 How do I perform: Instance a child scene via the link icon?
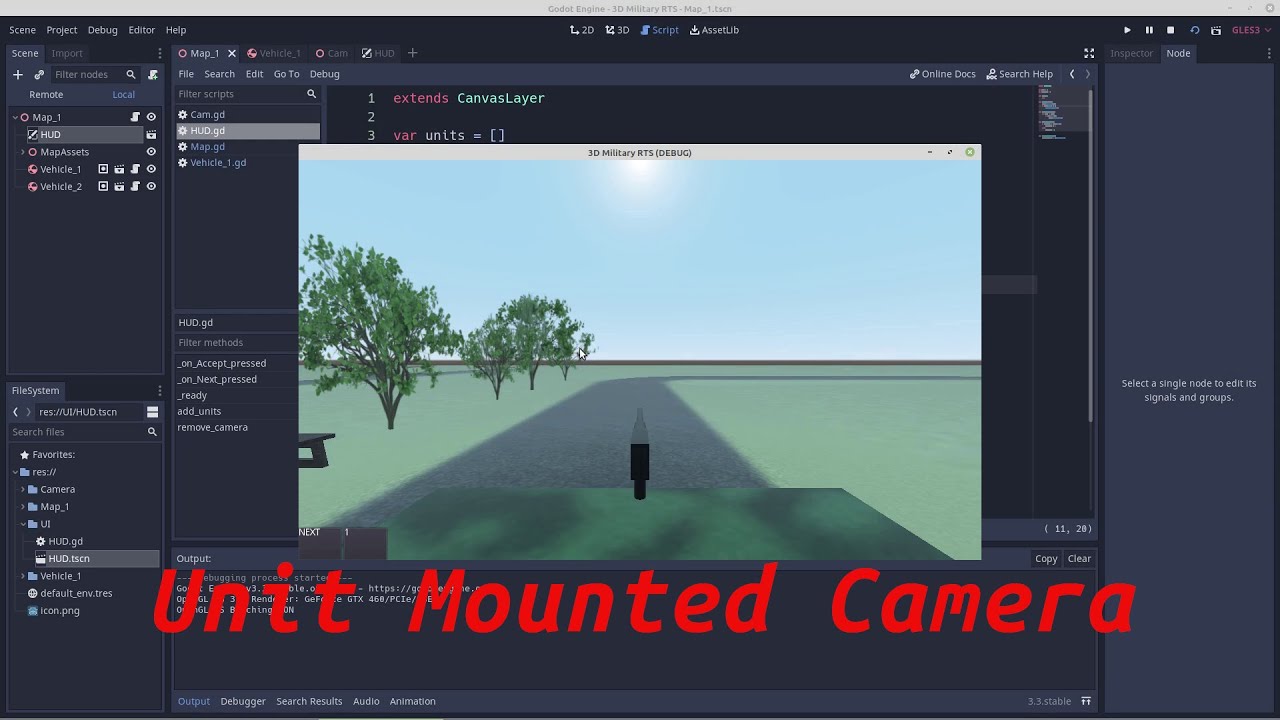tap(39, 74)
